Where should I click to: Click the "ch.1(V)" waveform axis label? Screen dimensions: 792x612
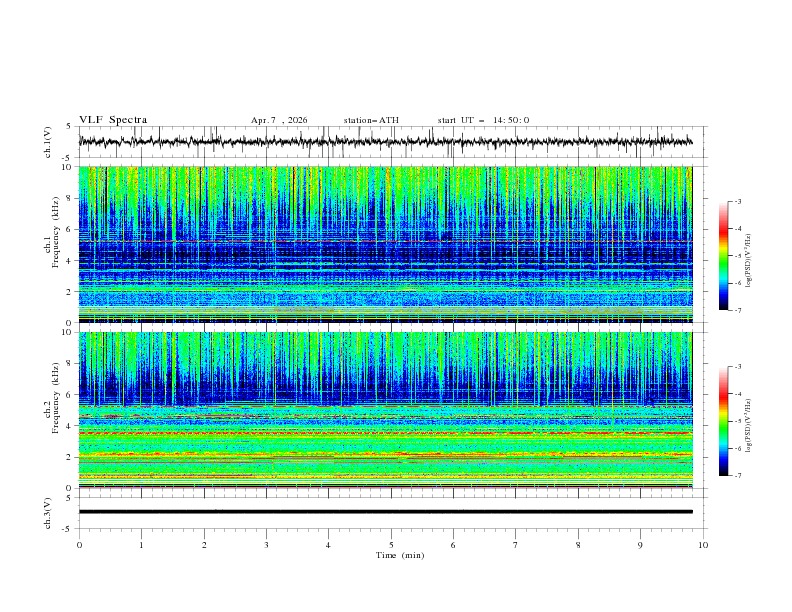(48, 142)
